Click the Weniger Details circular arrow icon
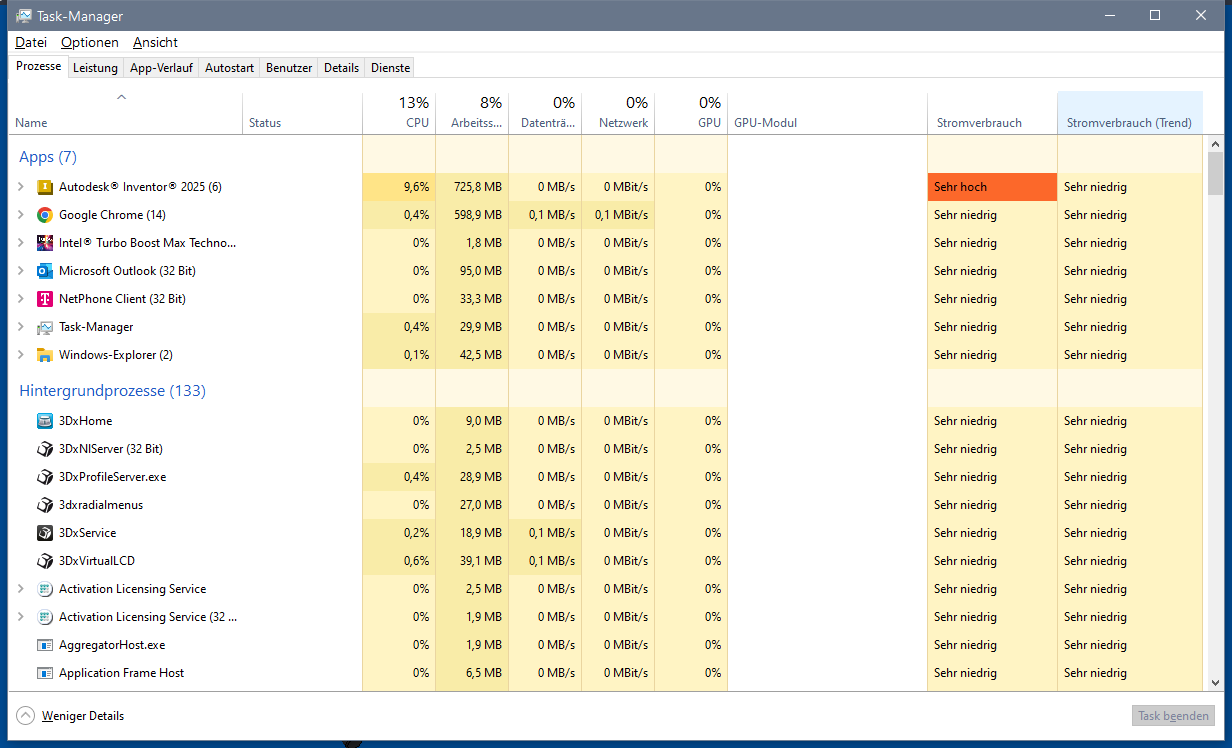 [x=25, y=716]
